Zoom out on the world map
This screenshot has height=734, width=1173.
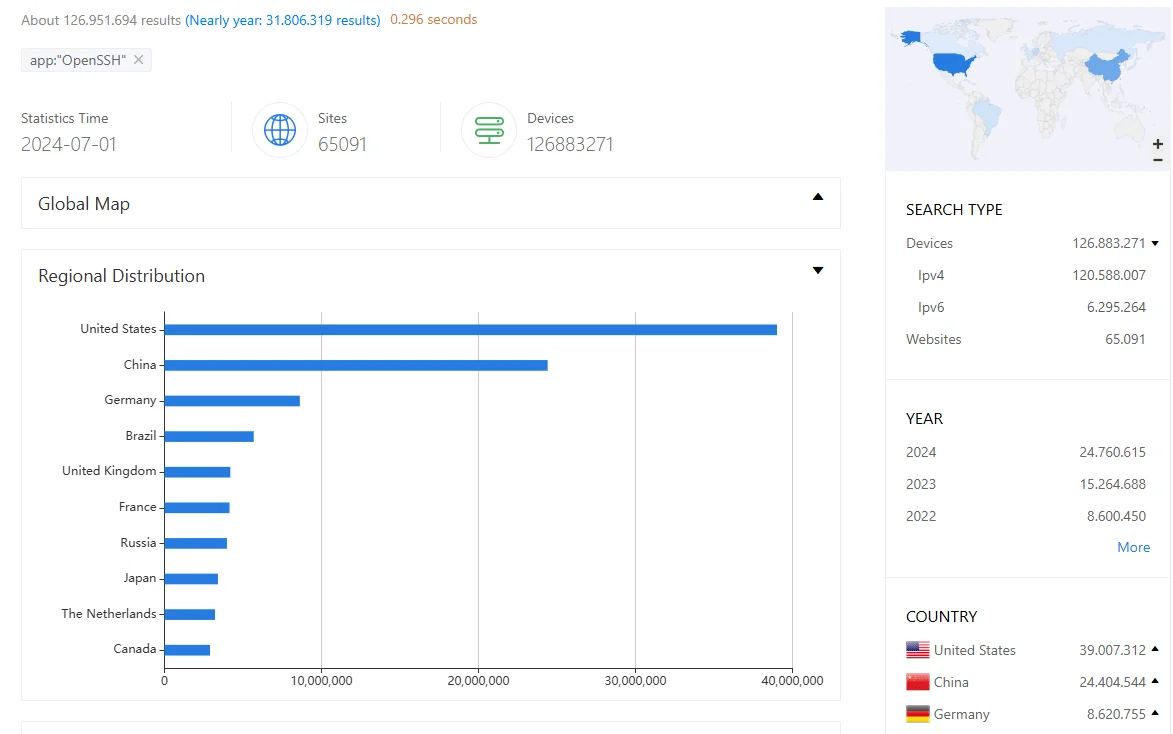tap(1157, 159)
